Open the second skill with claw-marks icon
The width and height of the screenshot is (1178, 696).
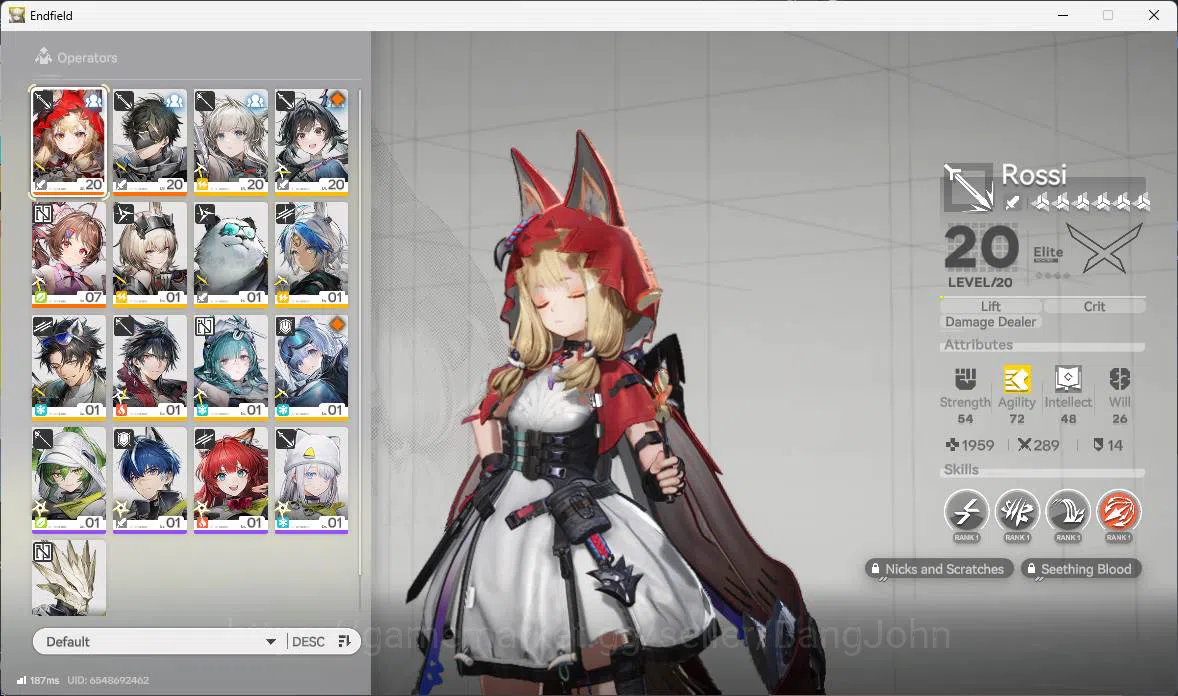pos(1017,512)
